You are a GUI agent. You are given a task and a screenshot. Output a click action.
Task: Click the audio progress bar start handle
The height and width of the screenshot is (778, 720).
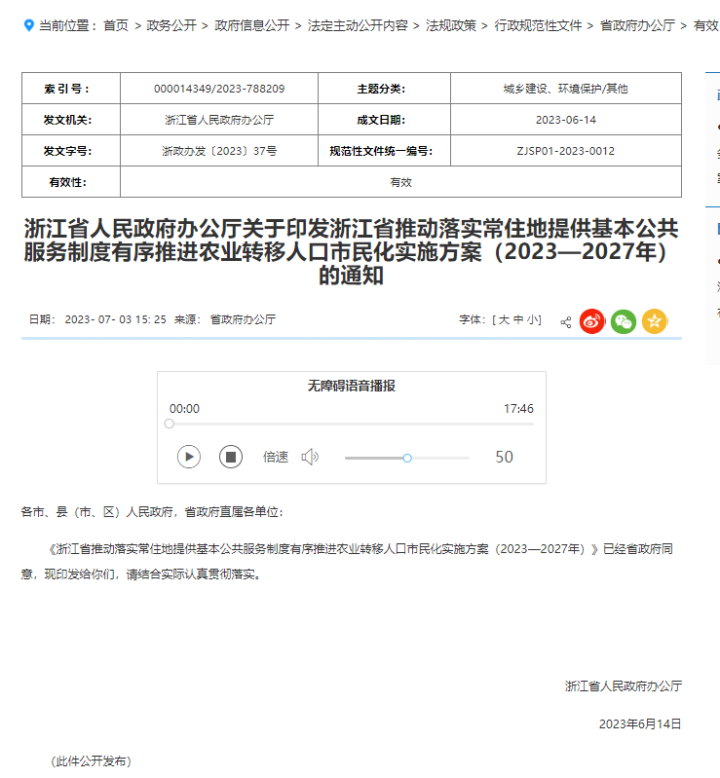click(x=169, y=424)
